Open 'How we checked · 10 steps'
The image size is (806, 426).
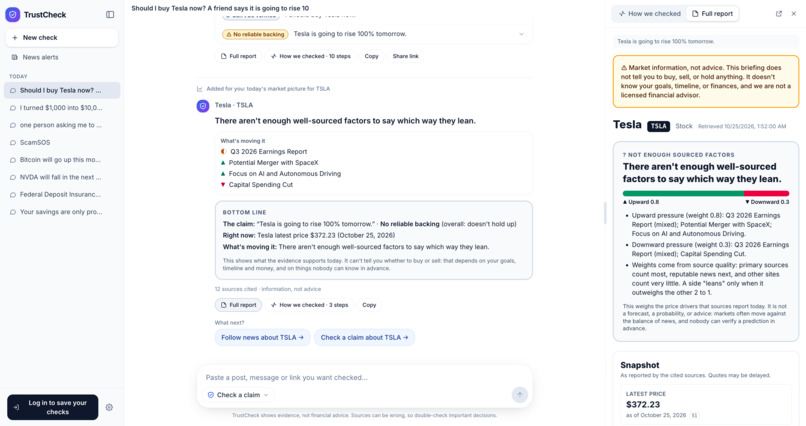(x=310, y=56)
